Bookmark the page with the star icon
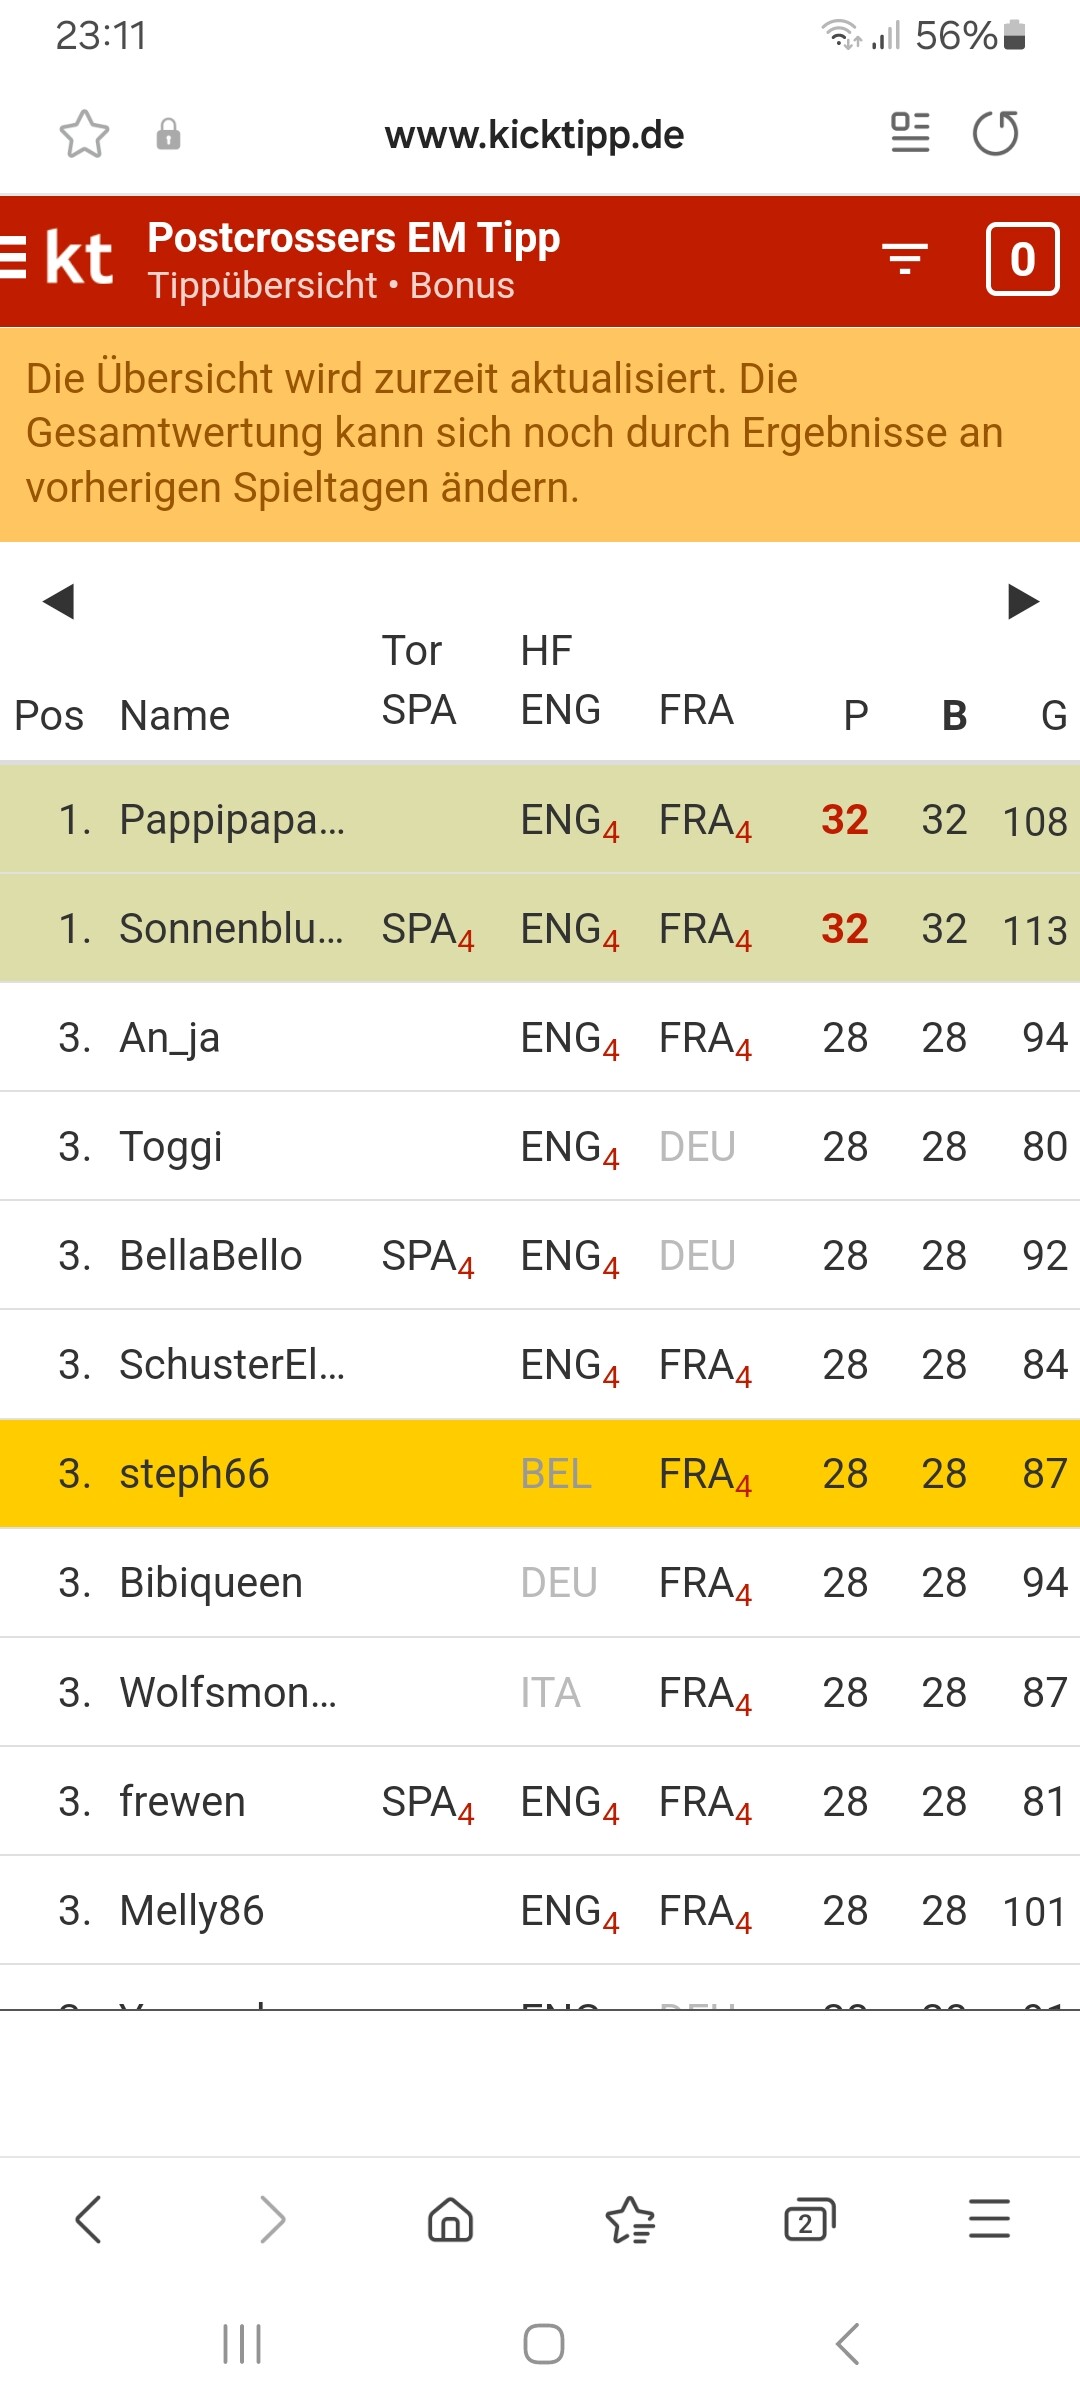This screenshot has height=2408, width=1080. (x=84, y=134)
